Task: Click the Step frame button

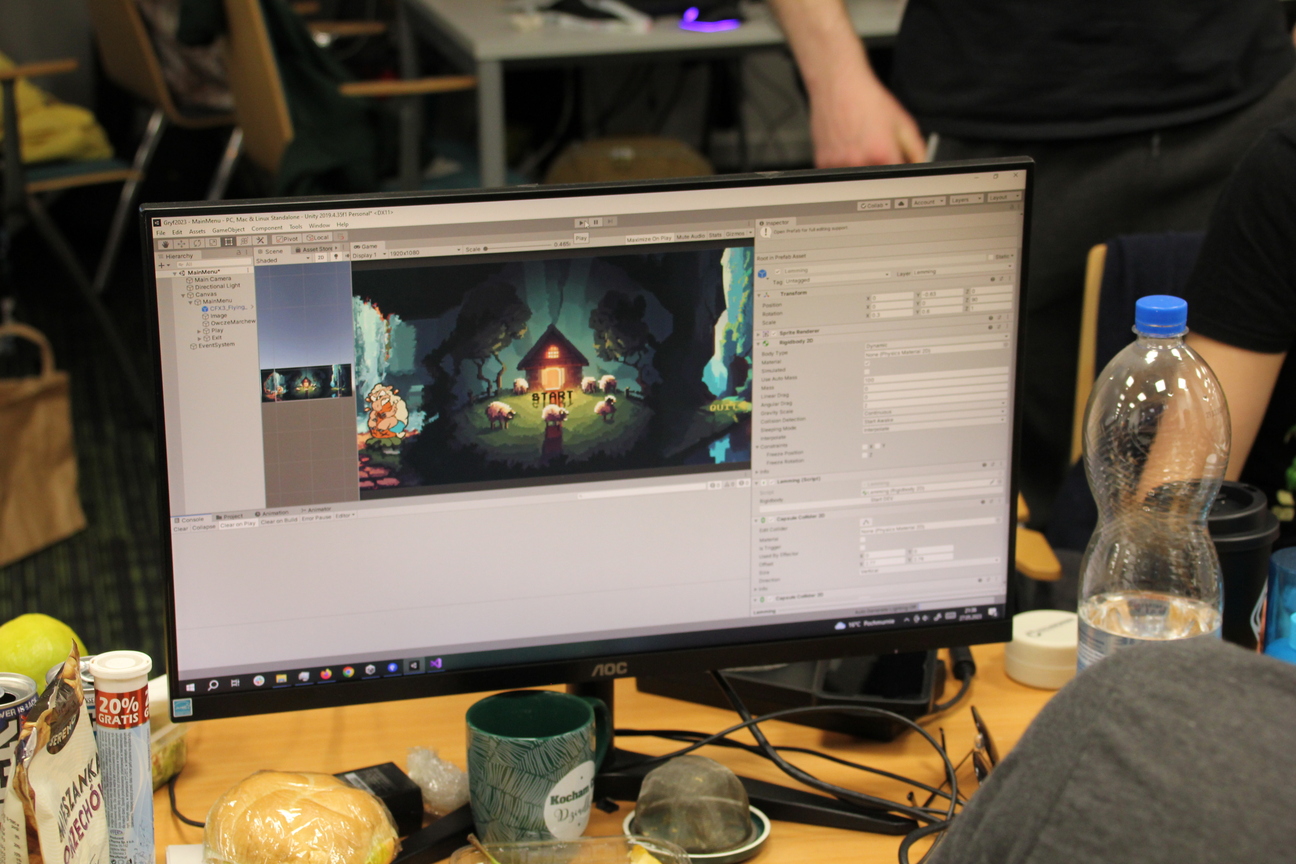Action: click(x=610, y=221)
